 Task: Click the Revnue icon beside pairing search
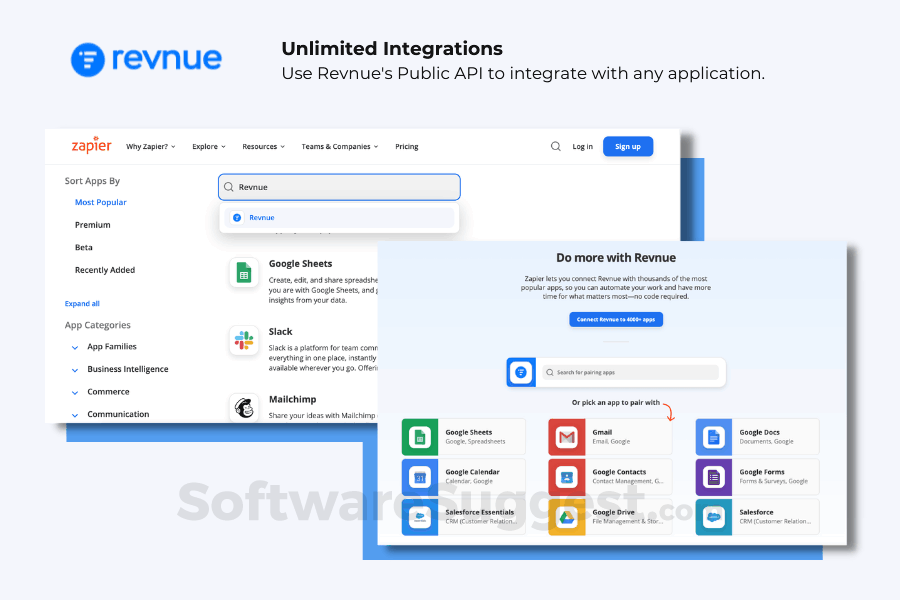click(521, 372)
